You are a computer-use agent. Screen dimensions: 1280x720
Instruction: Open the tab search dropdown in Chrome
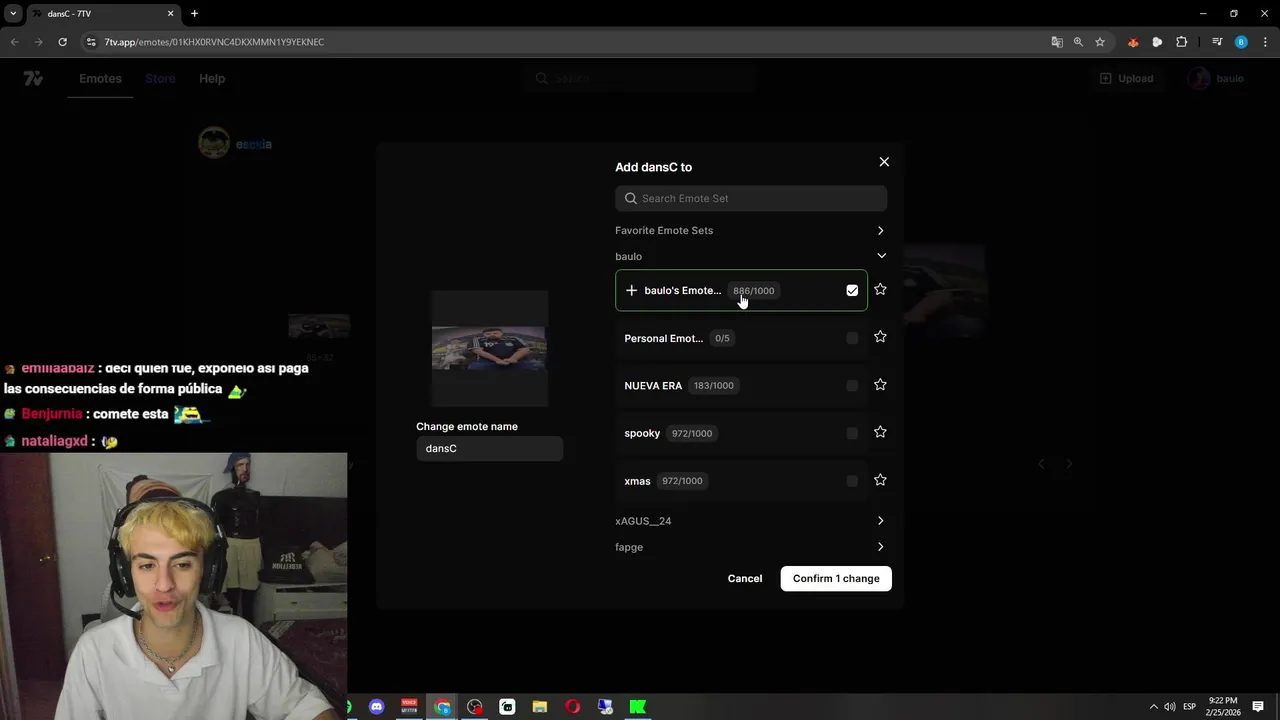pos(13,14)
